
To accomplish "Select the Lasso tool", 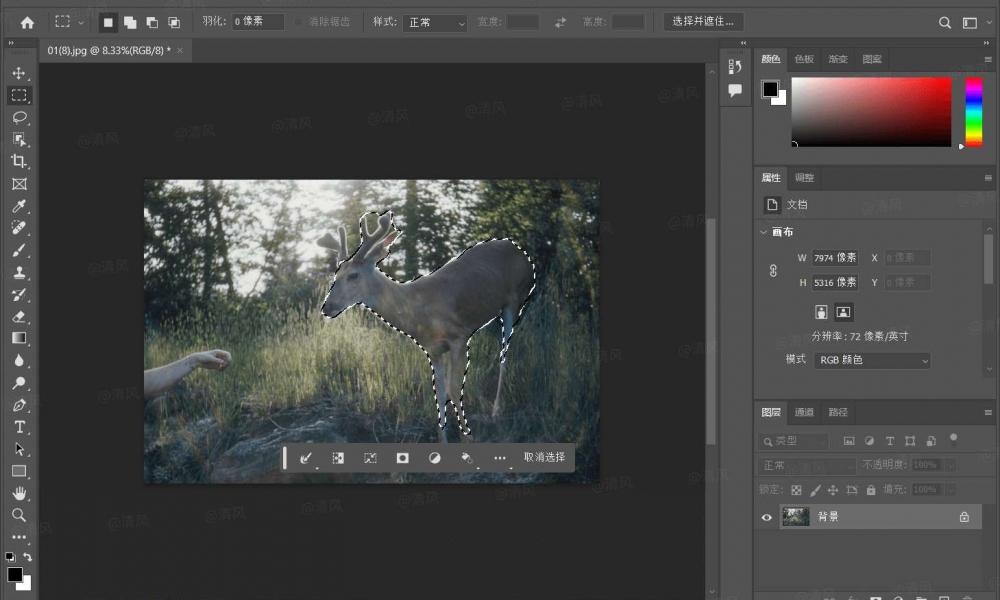I will point(19,117).
